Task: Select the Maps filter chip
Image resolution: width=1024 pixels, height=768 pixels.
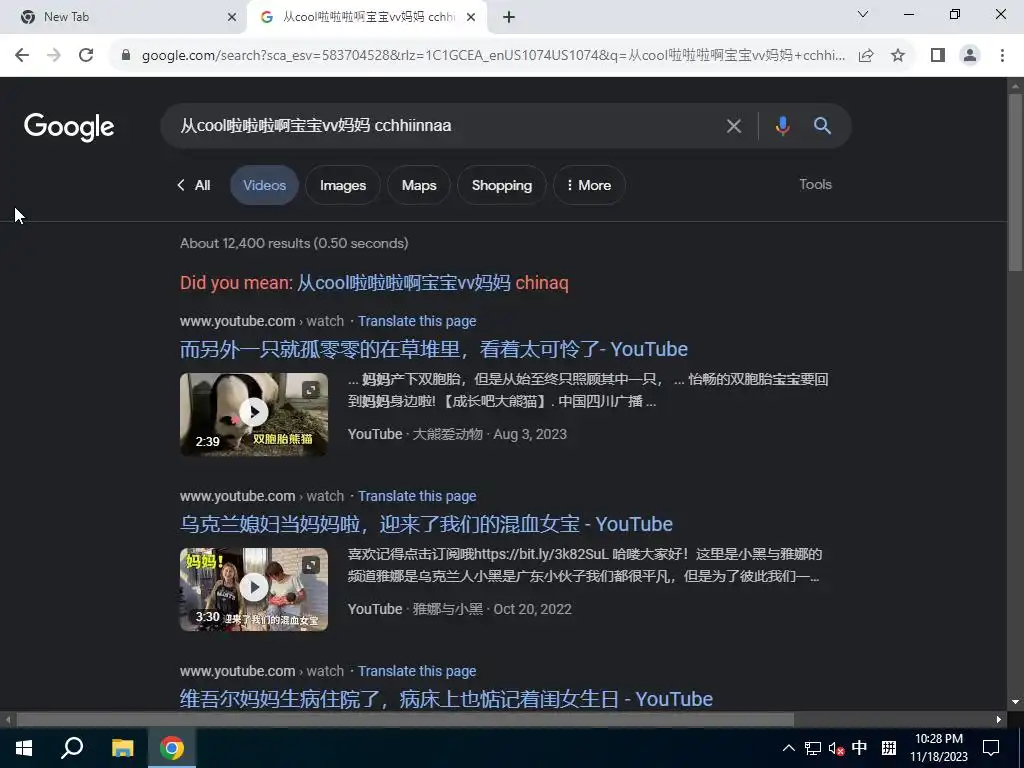Action: pos(419,185)
